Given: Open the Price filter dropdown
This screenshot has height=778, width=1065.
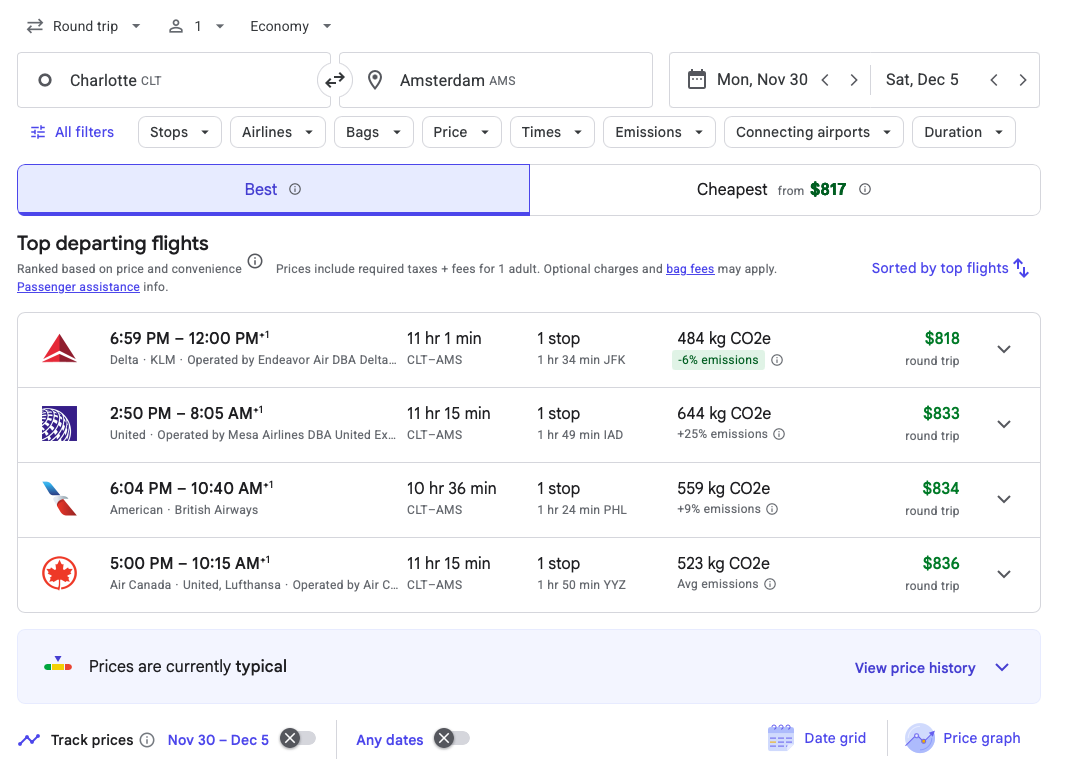Looking at the screenshot, I should (x=462, y=132).
